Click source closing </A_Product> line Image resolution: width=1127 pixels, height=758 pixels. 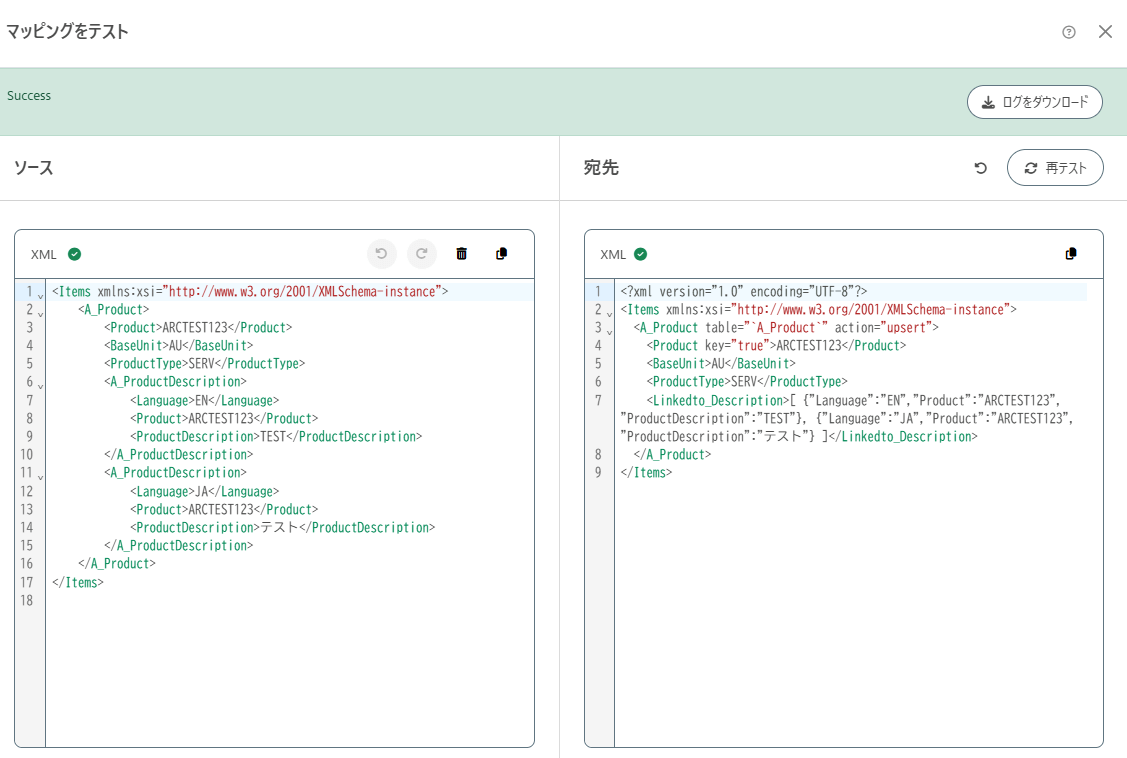coord(116,563)
